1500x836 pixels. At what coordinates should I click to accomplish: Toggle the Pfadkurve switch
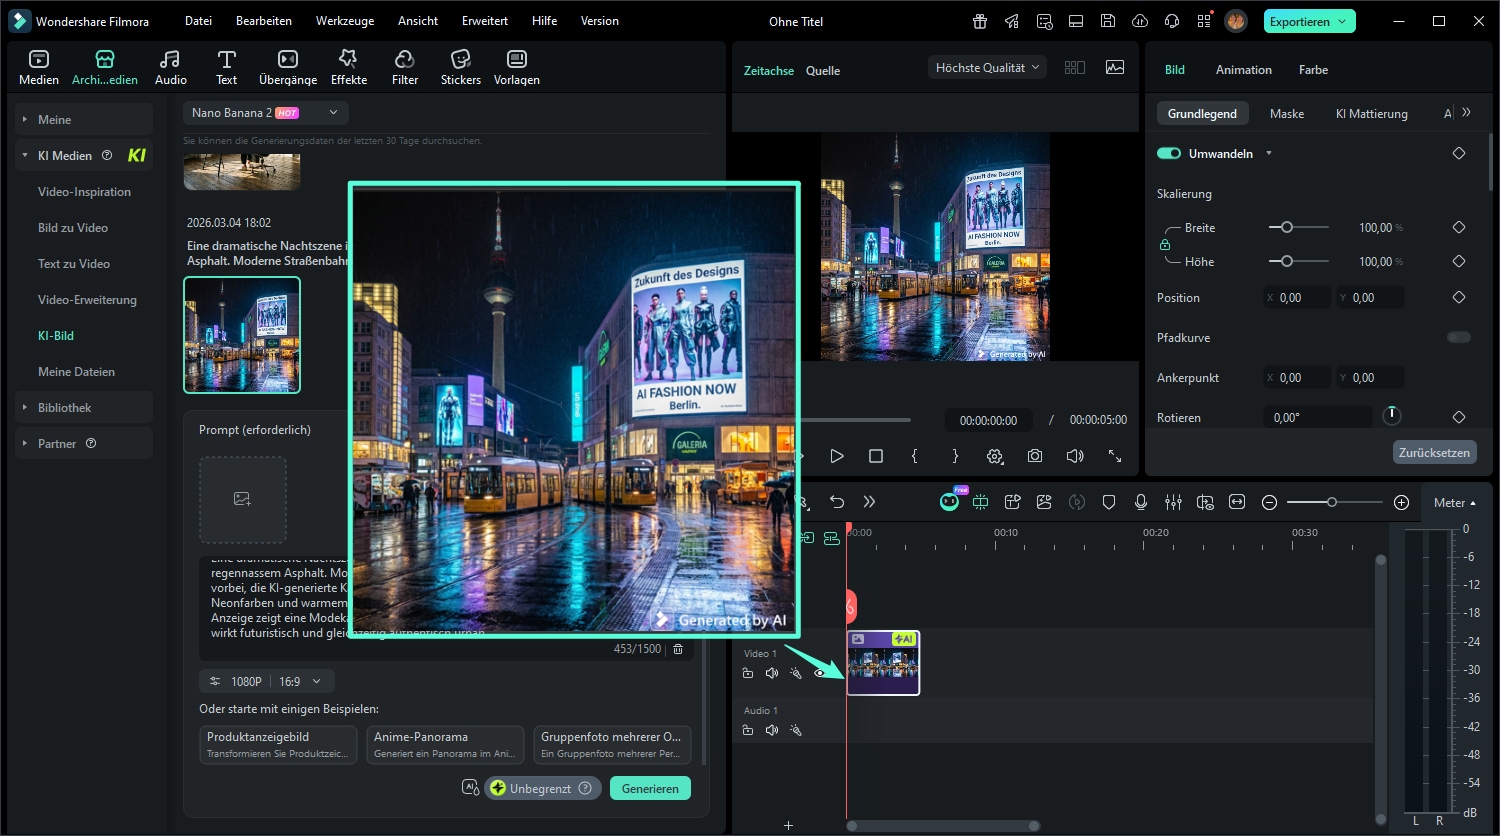click(1458, 337)
